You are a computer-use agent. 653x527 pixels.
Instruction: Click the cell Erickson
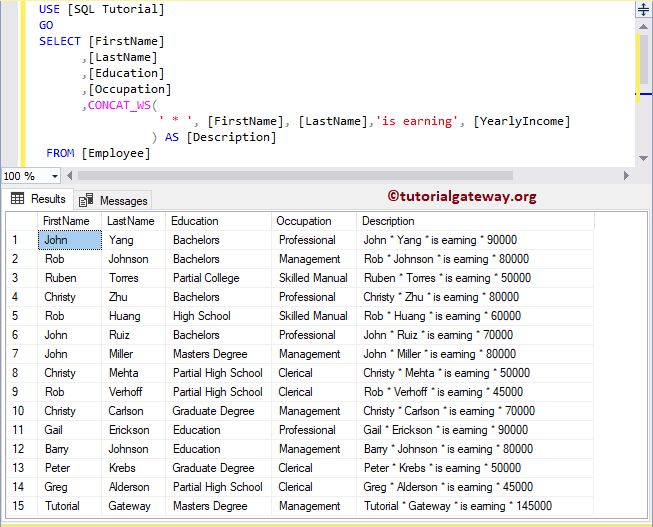(x=133, y=430)
